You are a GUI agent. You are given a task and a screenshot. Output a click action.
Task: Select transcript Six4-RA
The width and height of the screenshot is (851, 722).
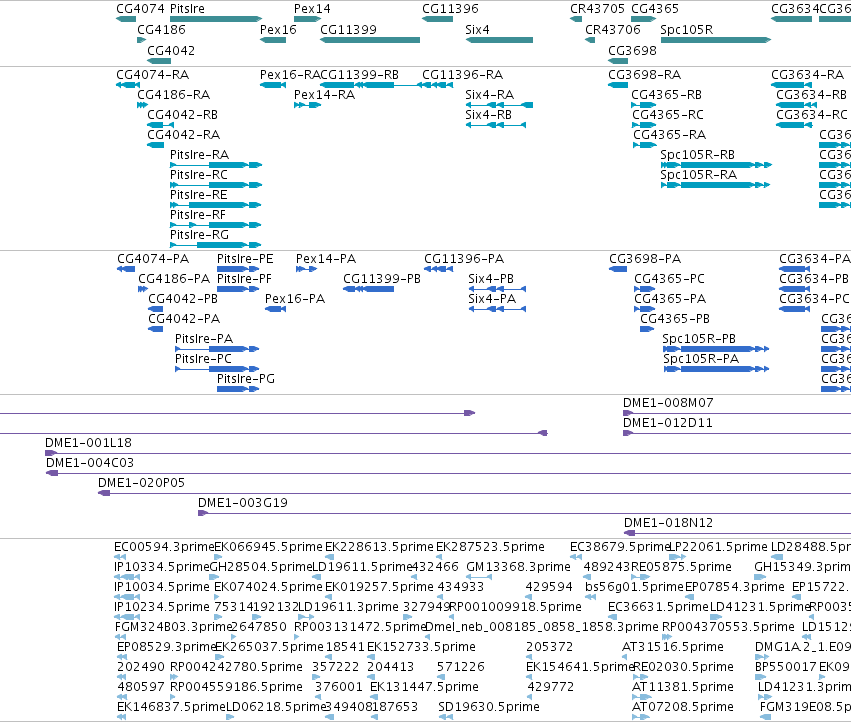pyautogui.click(x=489, y=94)
